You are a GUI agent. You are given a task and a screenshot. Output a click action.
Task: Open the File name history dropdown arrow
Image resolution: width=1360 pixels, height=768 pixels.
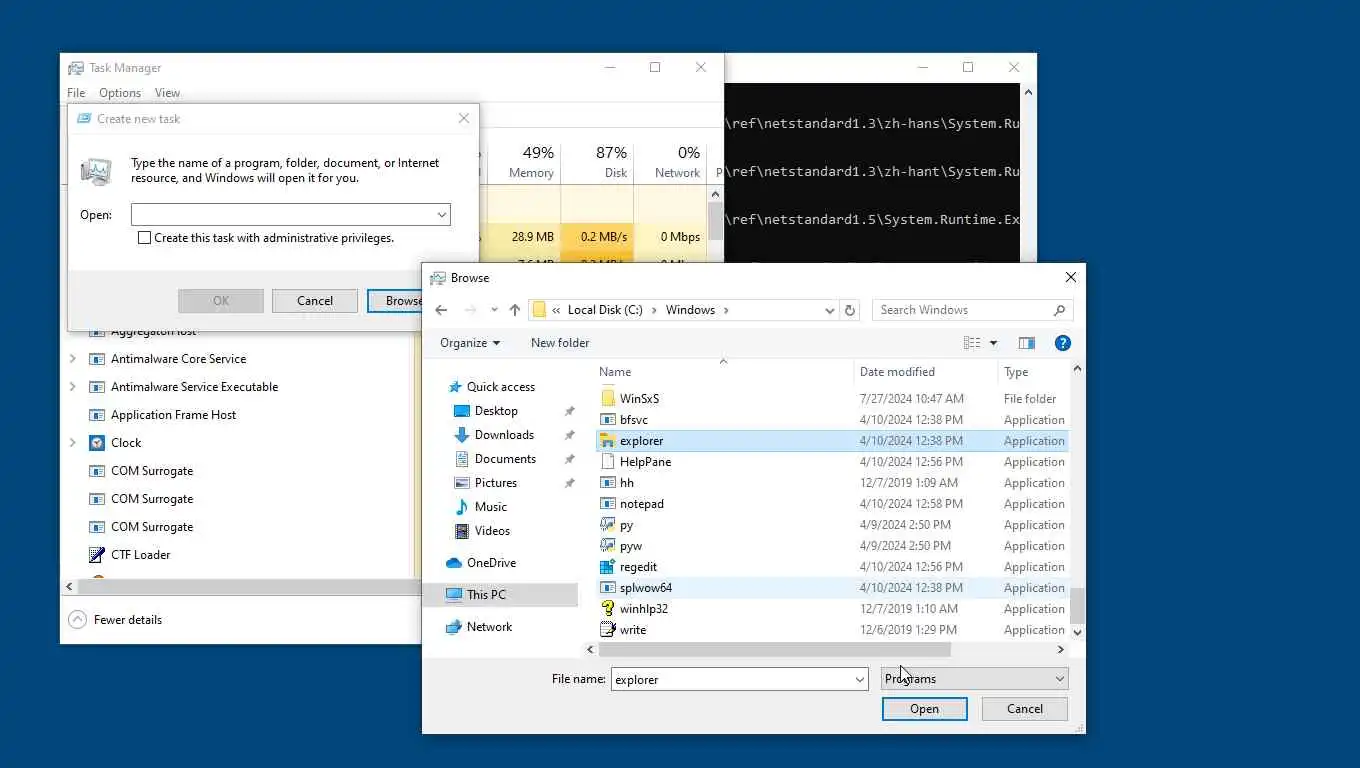(859, 680)
